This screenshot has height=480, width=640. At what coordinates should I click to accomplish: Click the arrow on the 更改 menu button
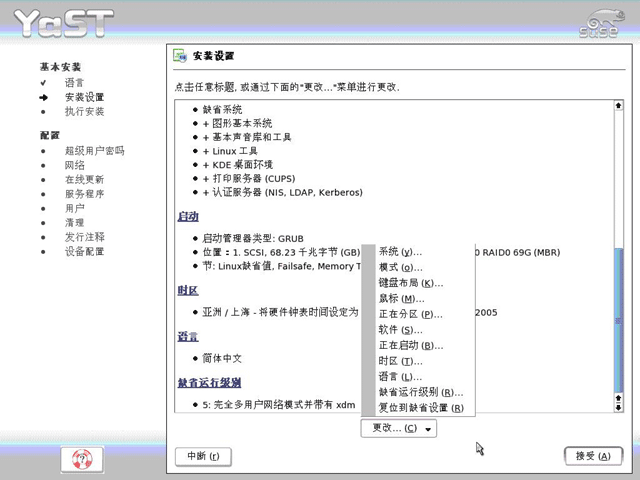tap(428, 429)
